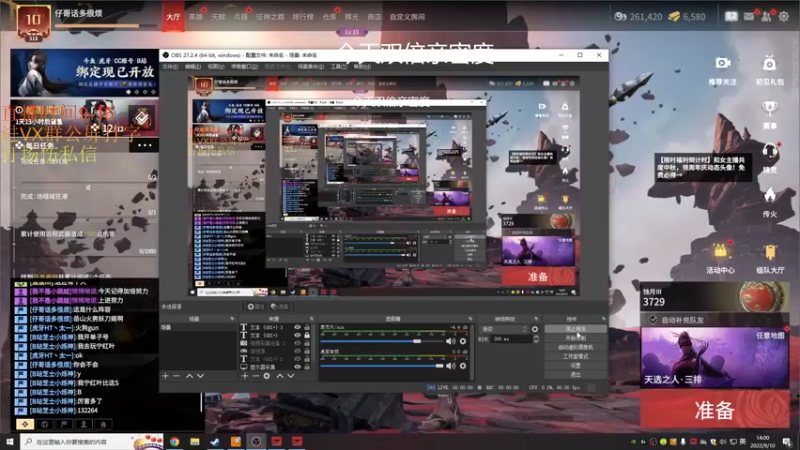Toggle lock on first text source

(307, 327)
